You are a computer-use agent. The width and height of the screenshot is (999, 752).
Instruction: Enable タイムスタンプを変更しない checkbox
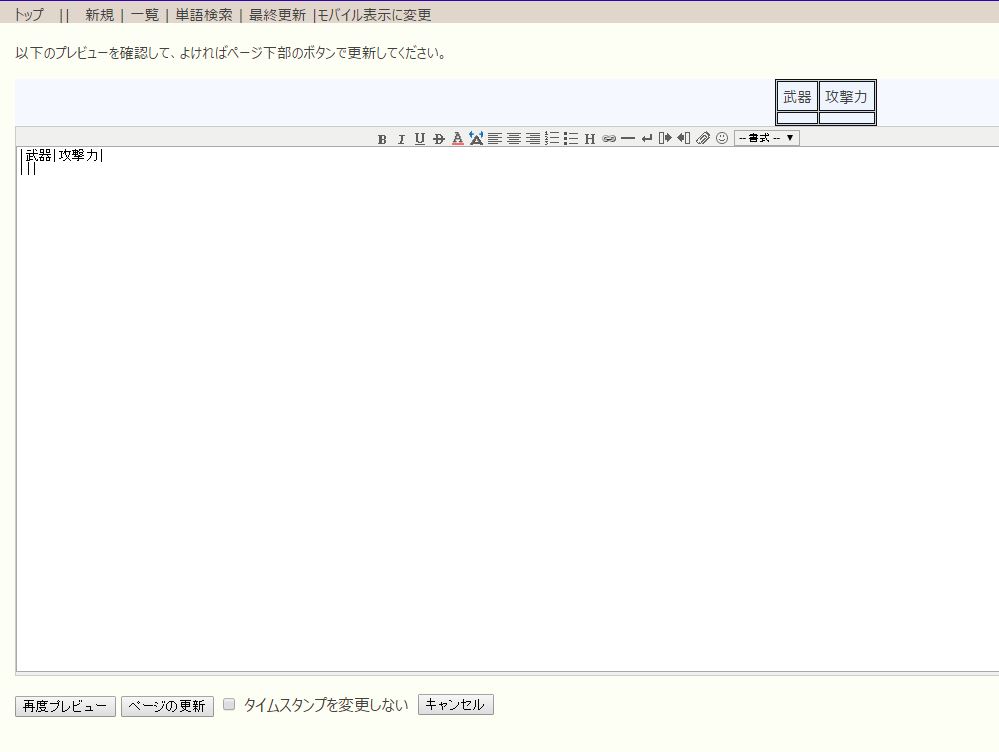pos(229,705)
